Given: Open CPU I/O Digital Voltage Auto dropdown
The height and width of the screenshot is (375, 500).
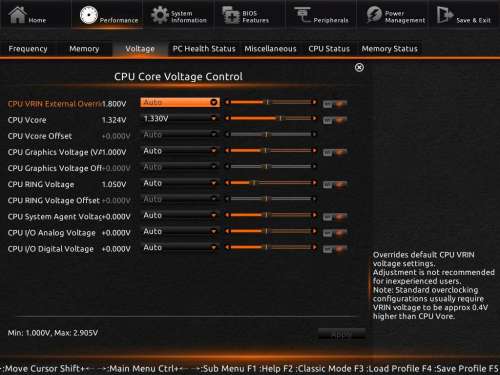Looking at the screenshot, I should click(180, 247).
